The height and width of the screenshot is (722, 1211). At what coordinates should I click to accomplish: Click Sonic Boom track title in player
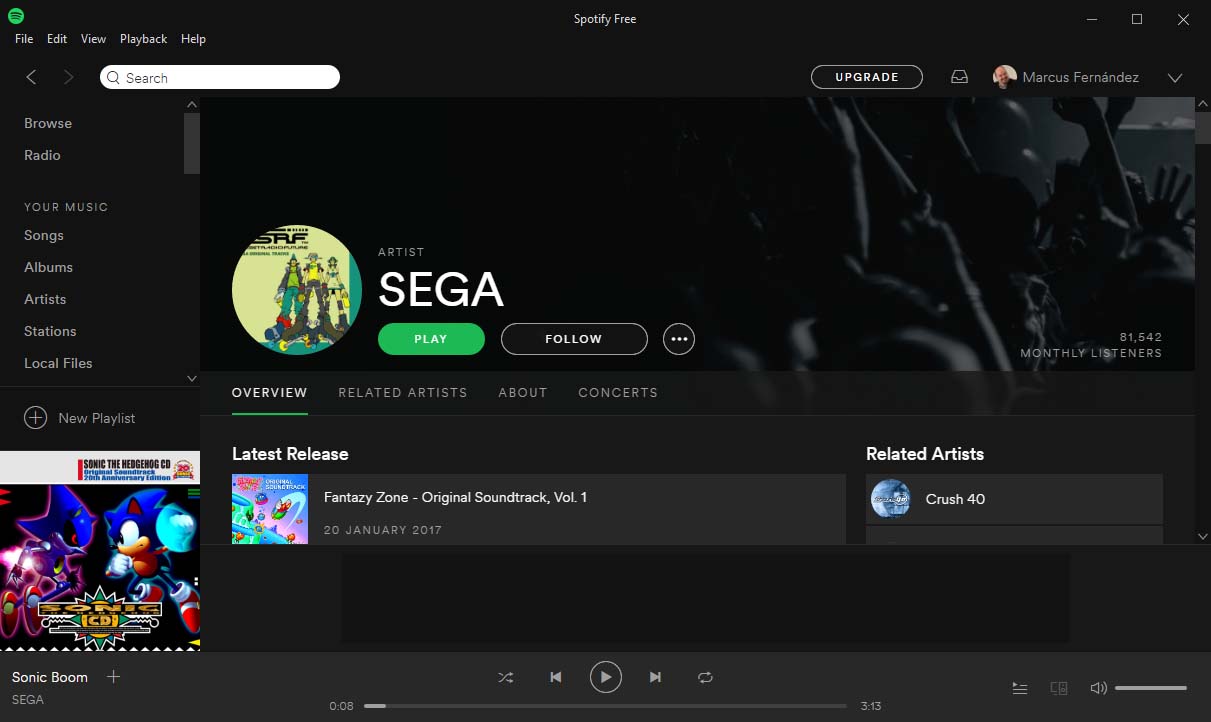(50, 677)
